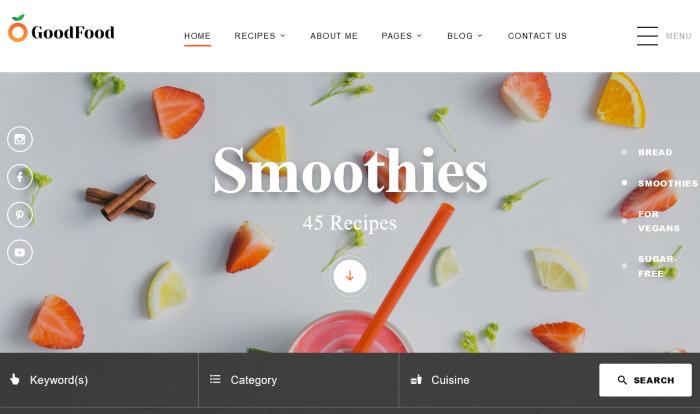Select the Bread slide dot
The image size is (700, 414).
point(624,152)
